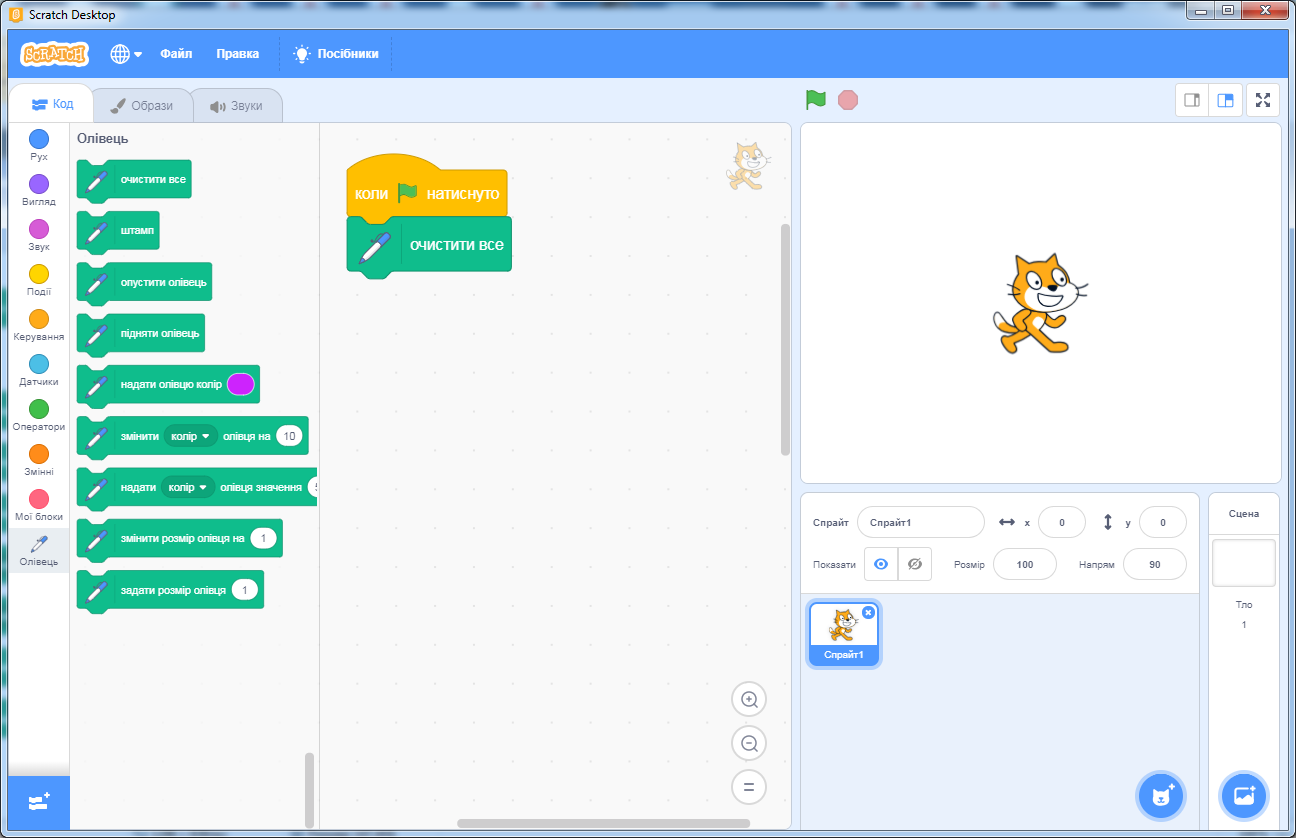Open колір dropdown in змінити block
The image size is (1296, 838).
coord(191,436)
